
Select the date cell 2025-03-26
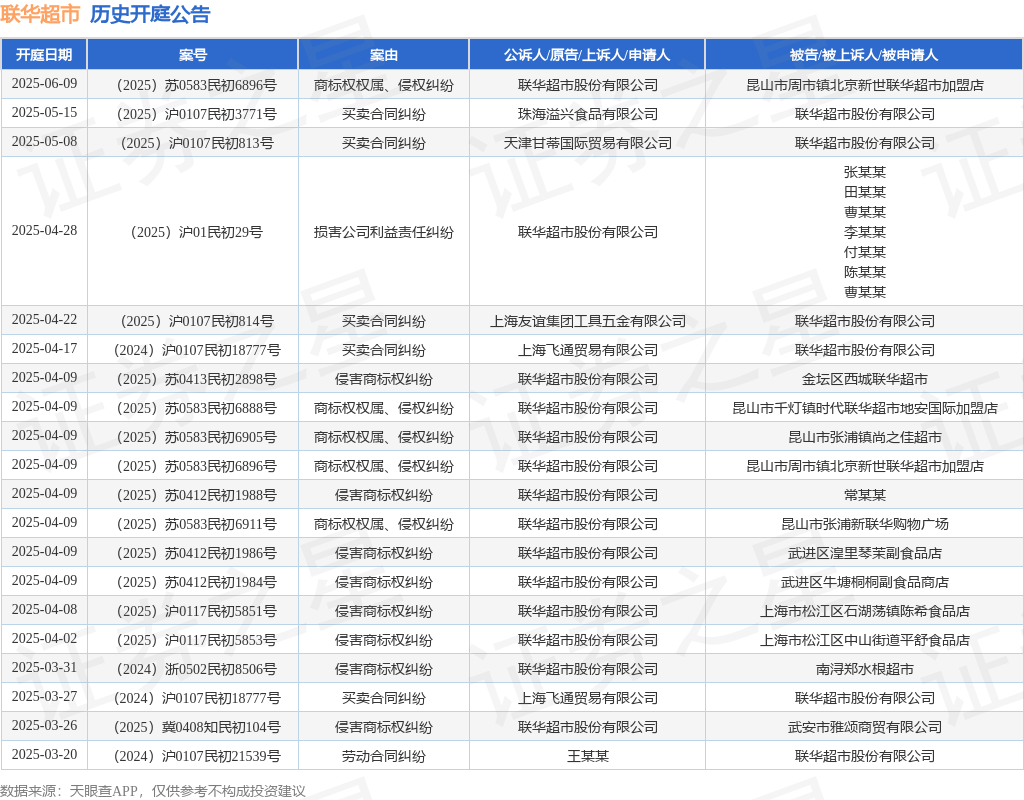click(44, 726)
